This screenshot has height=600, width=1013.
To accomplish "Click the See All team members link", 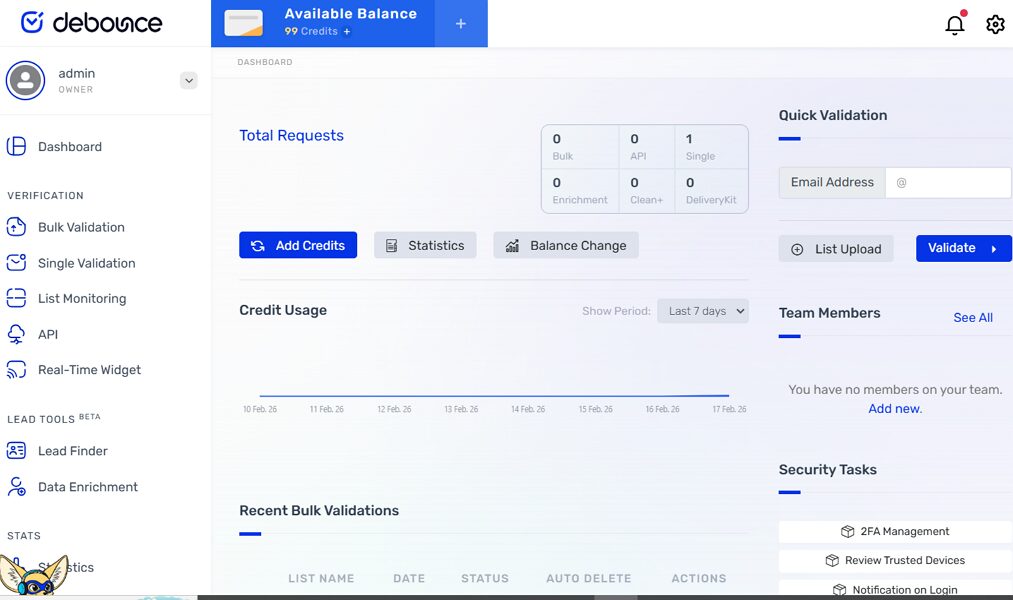I will click(972, 317).
